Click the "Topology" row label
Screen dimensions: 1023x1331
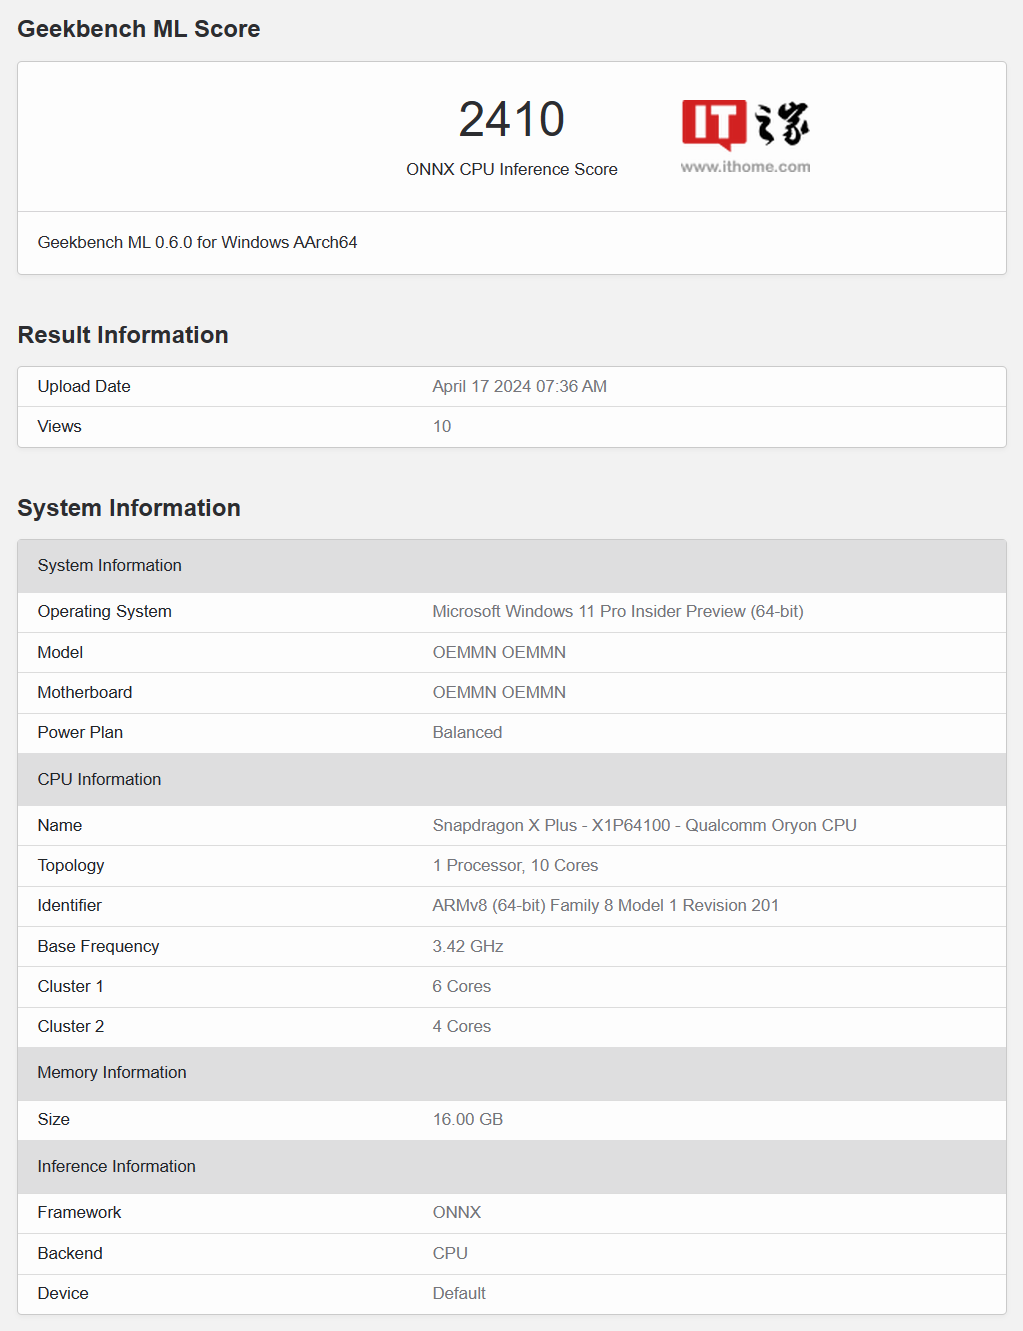[71, 866]
